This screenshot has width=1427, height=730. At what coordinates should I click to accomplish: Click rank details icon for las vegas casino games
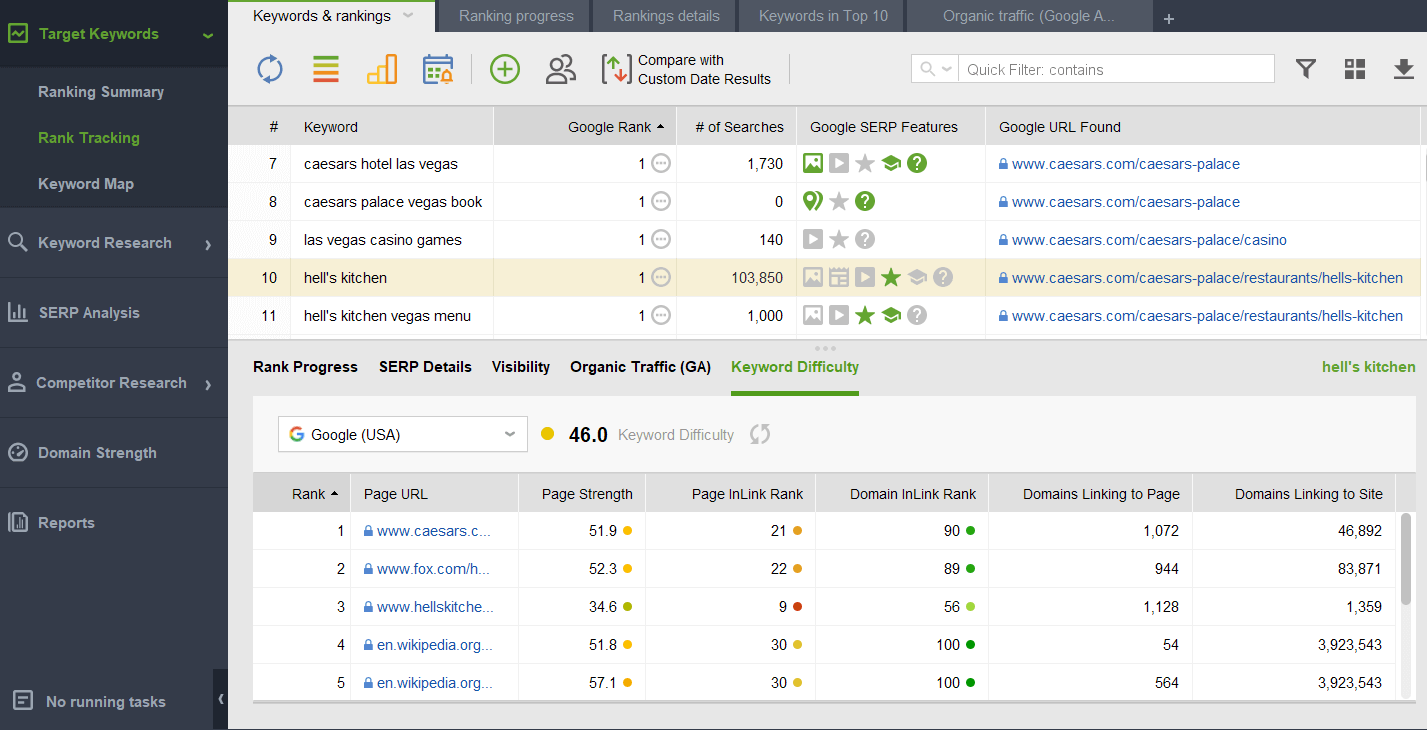pyautogui.click(x=661, y=240)
